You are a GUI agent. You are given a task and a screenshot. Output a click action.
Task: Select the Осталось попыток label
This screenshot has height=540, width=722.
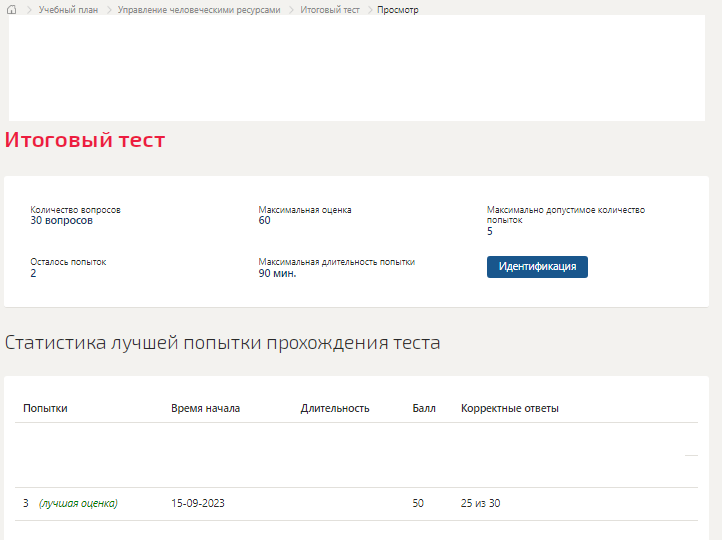pos(68,262)
